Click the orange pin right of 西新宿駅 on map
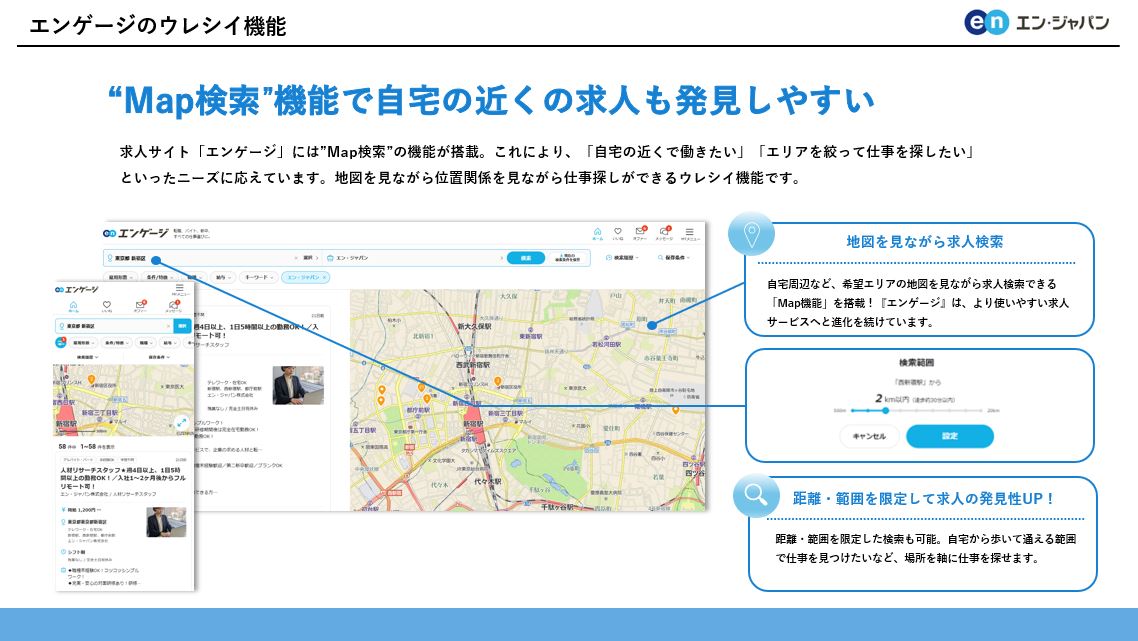1138x641 pixels. [498, 381]
